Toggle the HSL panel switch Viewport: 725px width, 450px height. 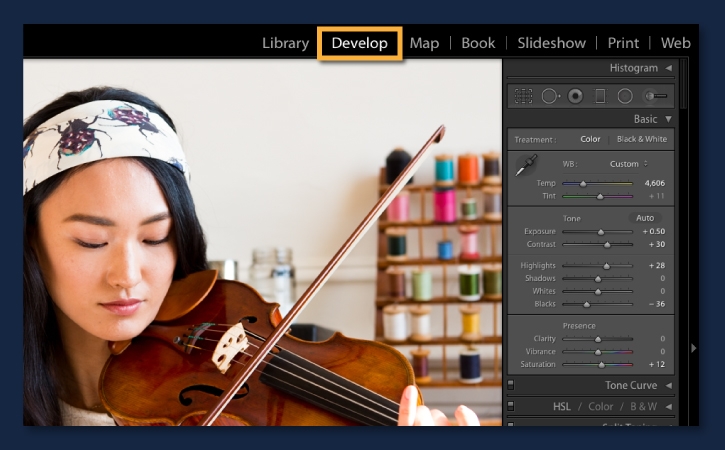511,406
